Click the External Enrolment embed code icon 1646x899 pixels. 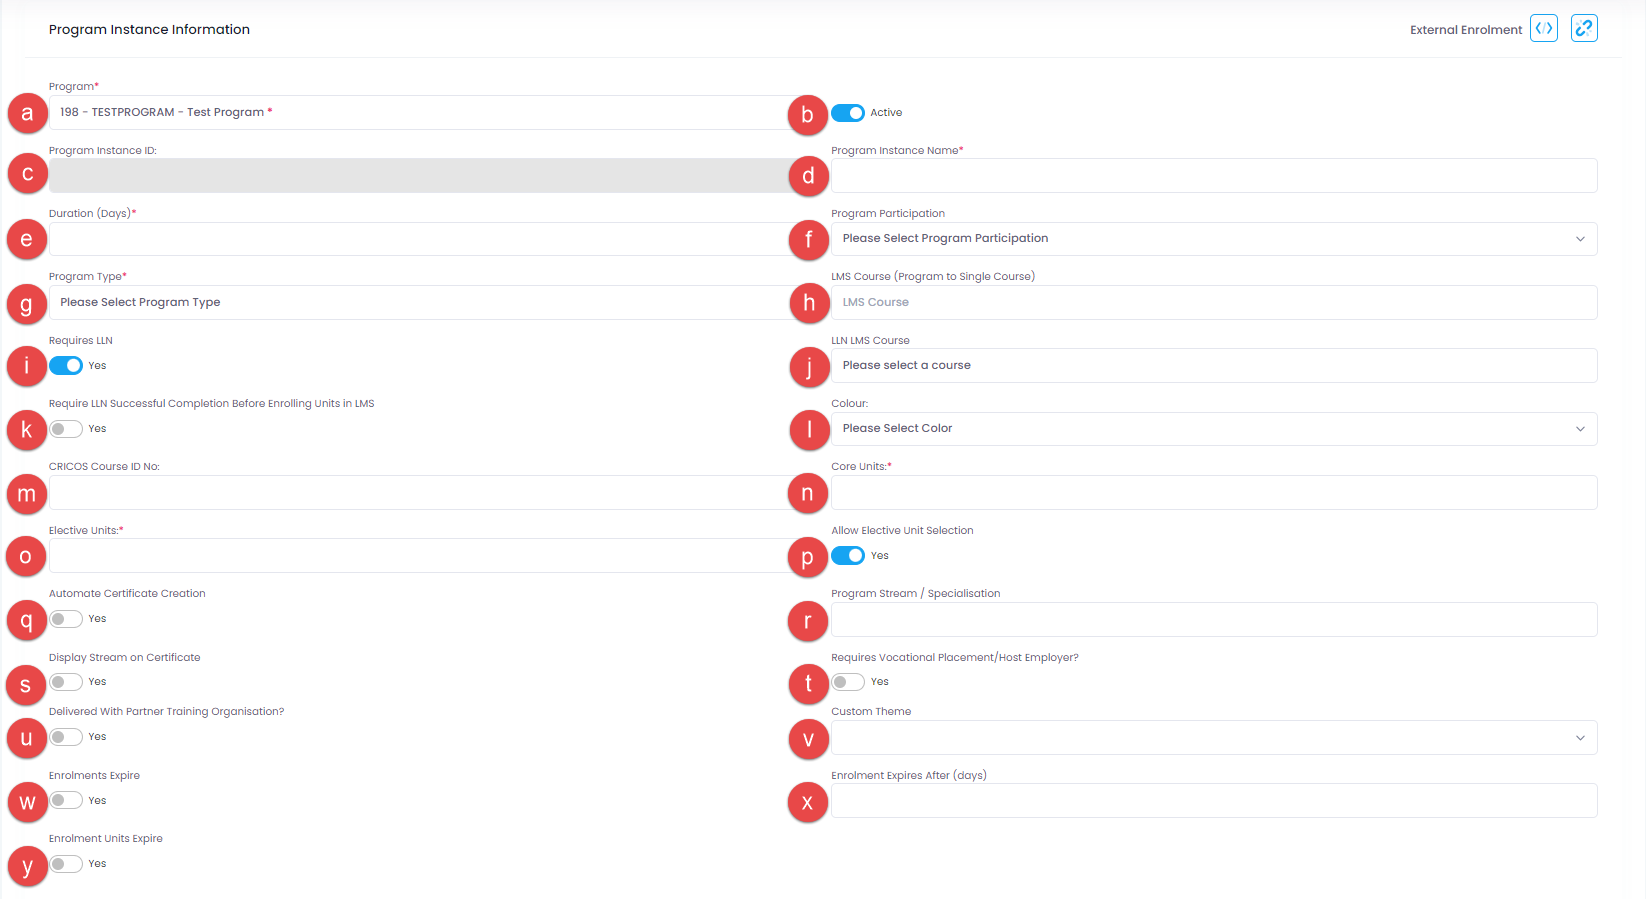click(1543, 29)
